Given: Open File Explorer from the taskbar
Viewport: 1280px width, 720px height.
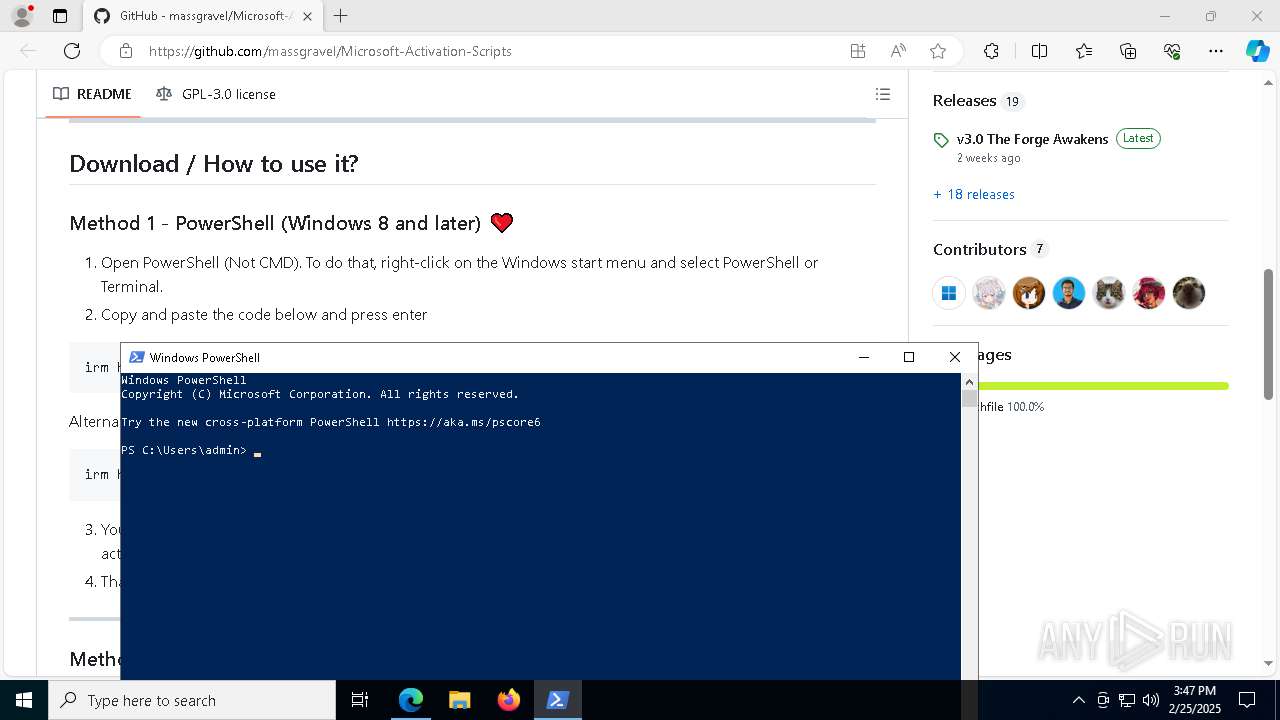Looking at the screenshot, I should [459, 700].
